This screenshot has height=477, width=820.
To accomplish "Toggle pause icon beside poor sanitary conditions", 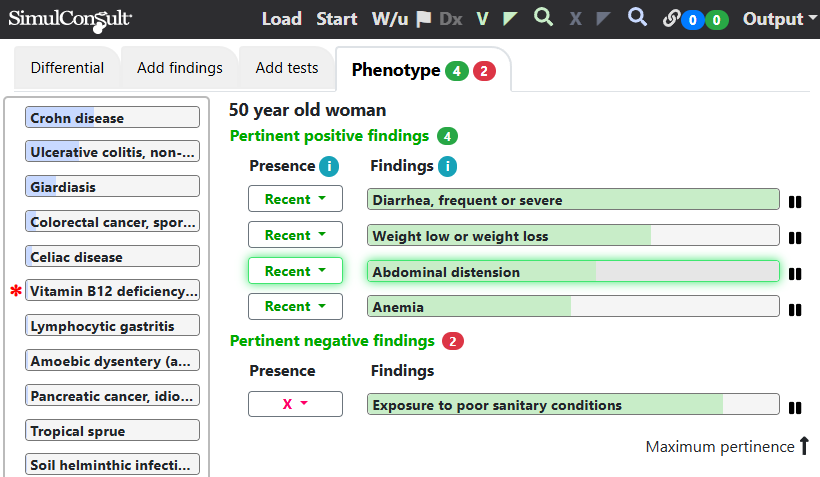I will point(795,407).
